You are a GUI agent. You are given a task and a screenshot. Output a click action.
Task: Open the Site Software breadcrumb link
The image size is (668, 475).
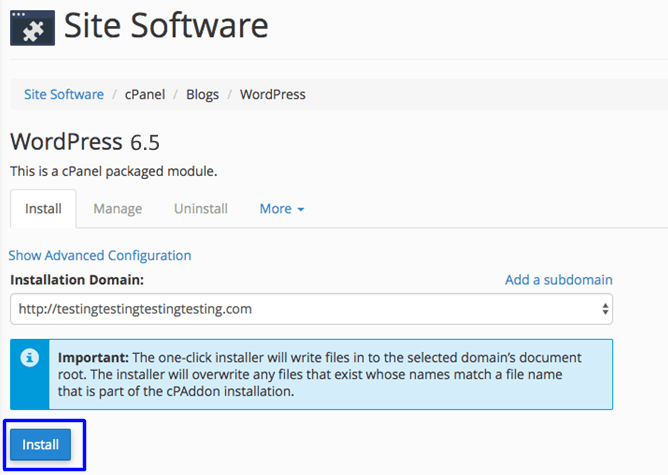(64, 94)
